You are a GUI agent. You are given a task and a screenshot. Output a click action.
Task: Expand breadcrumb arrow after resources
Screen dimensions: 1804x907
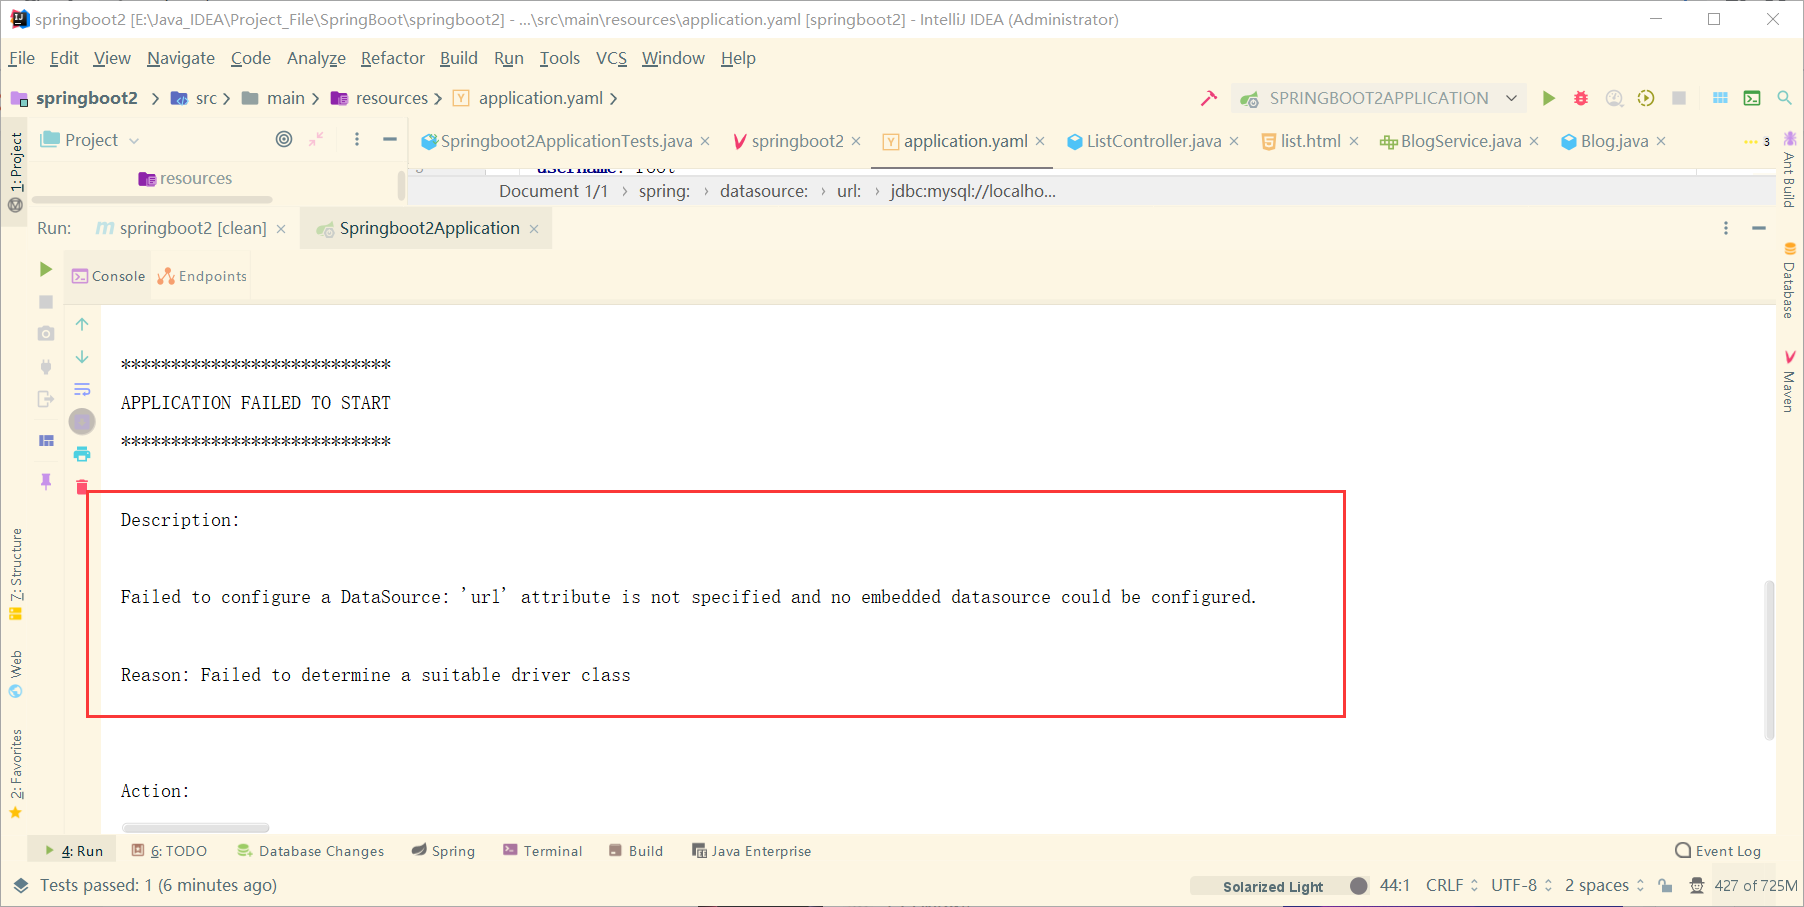pos(438,98)
